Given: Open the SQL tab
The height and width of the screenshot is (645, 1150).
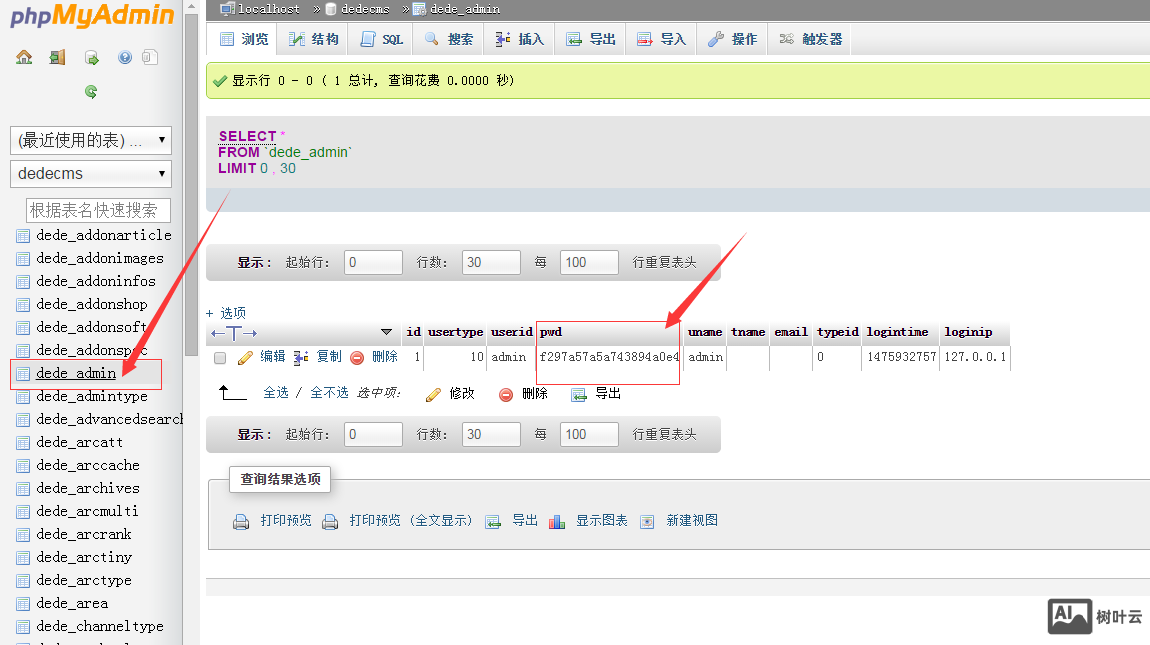Looking at the screenshot, I should [381, 39].
